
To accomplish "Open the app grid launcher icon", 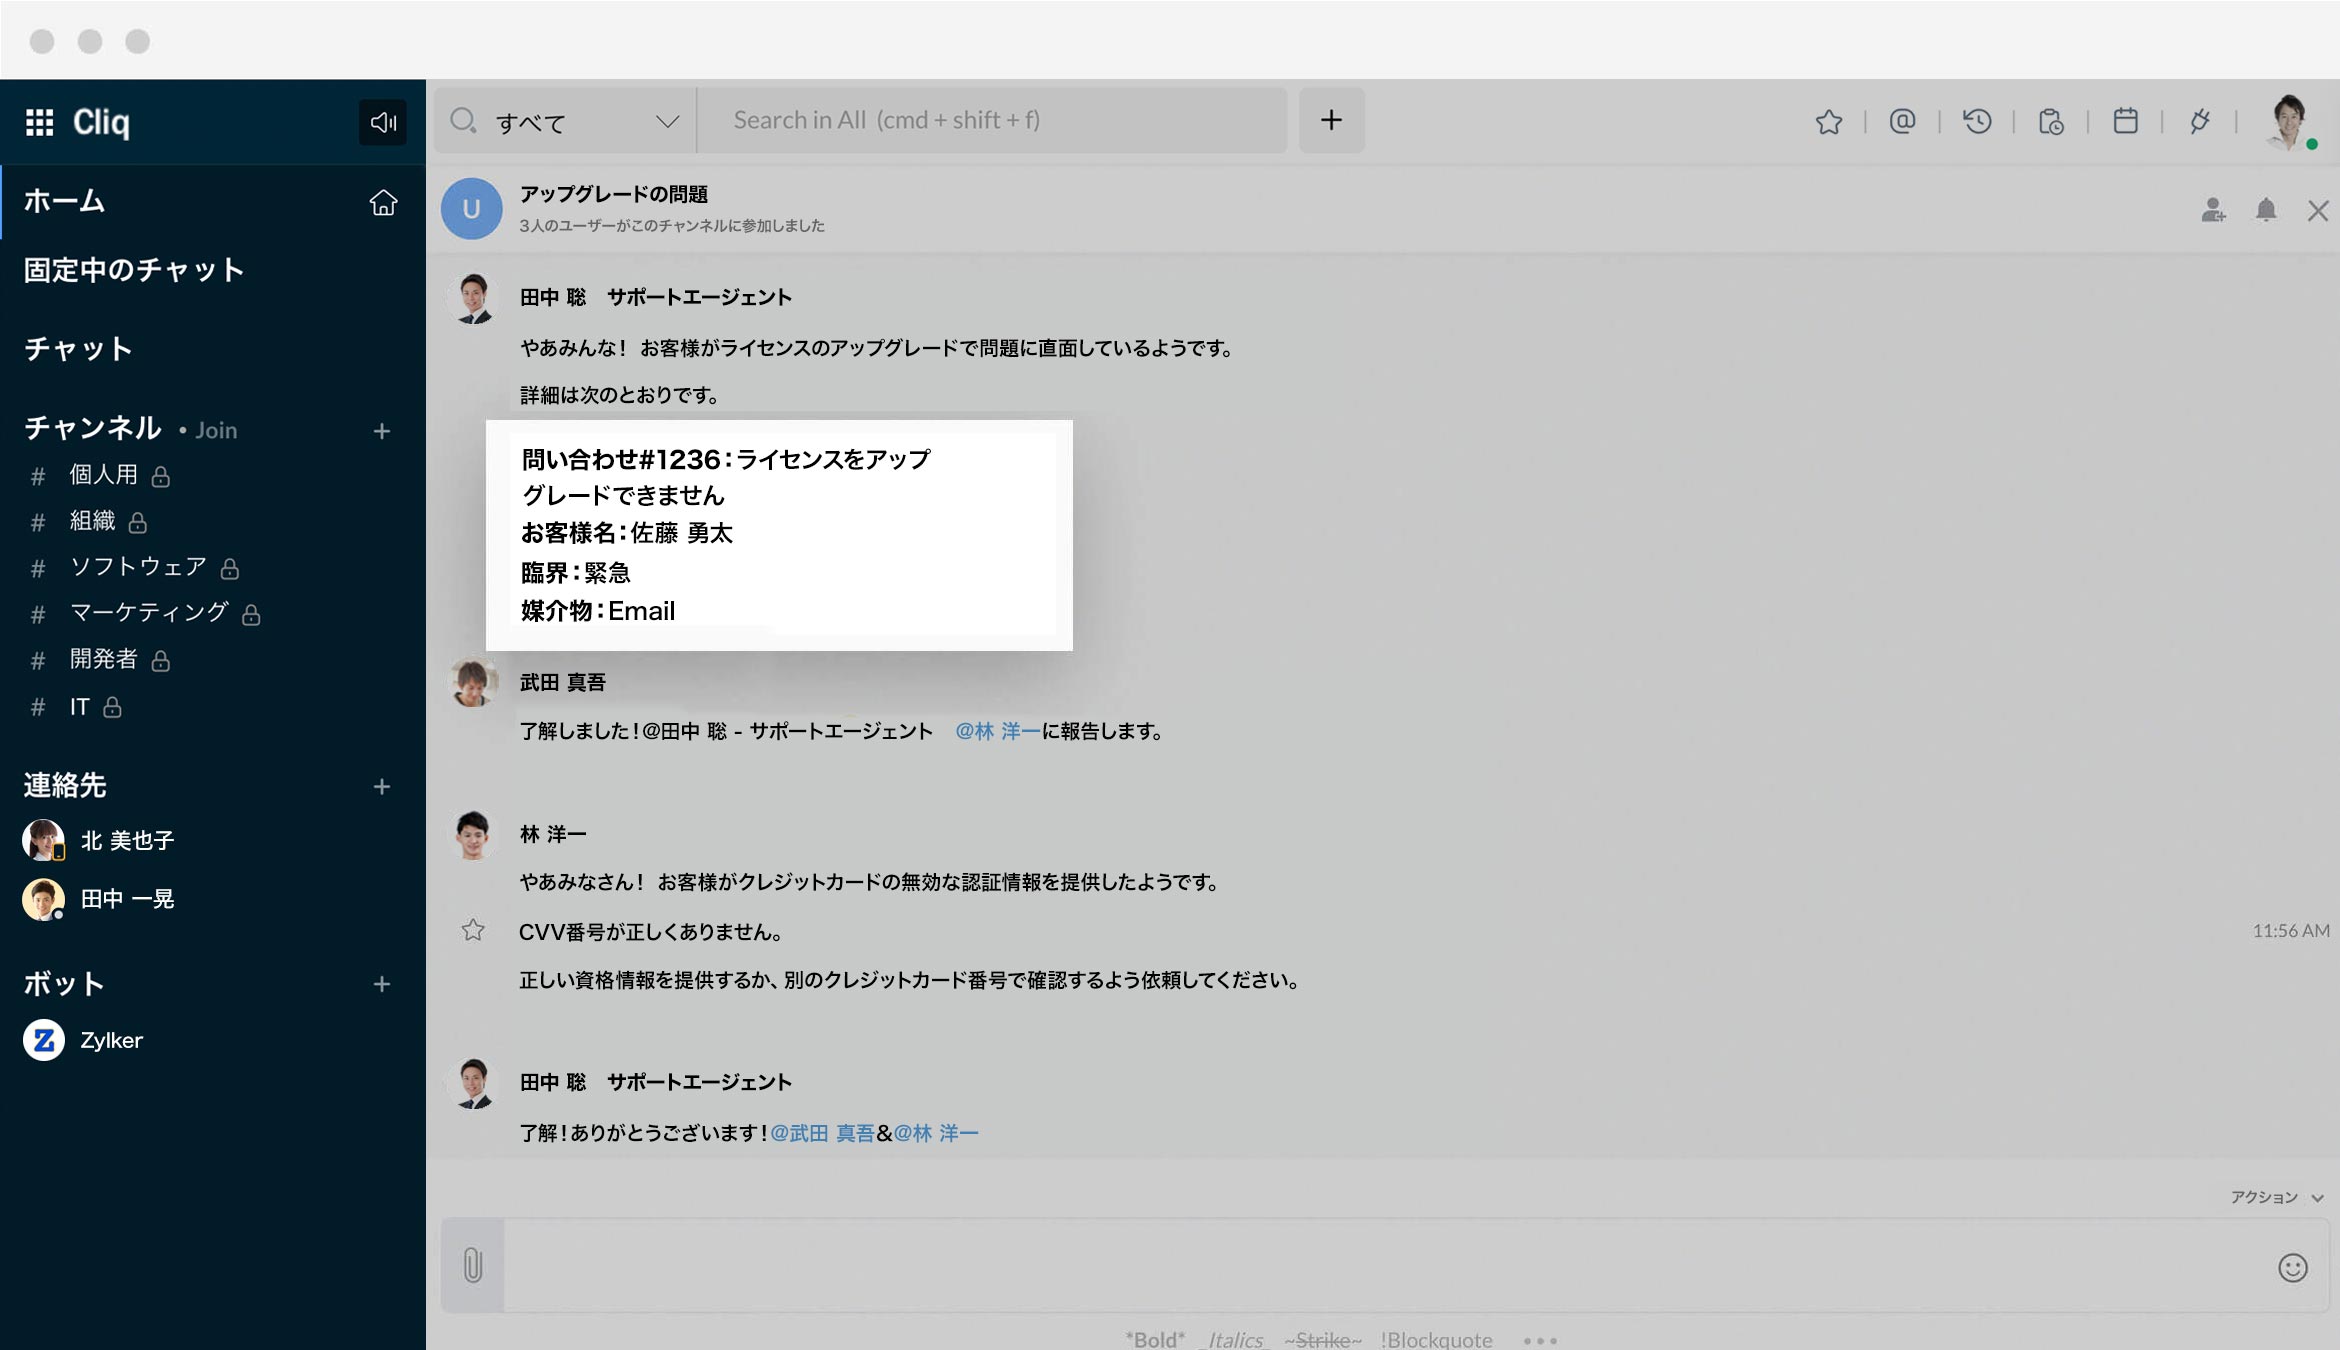I will pos(39,122).
